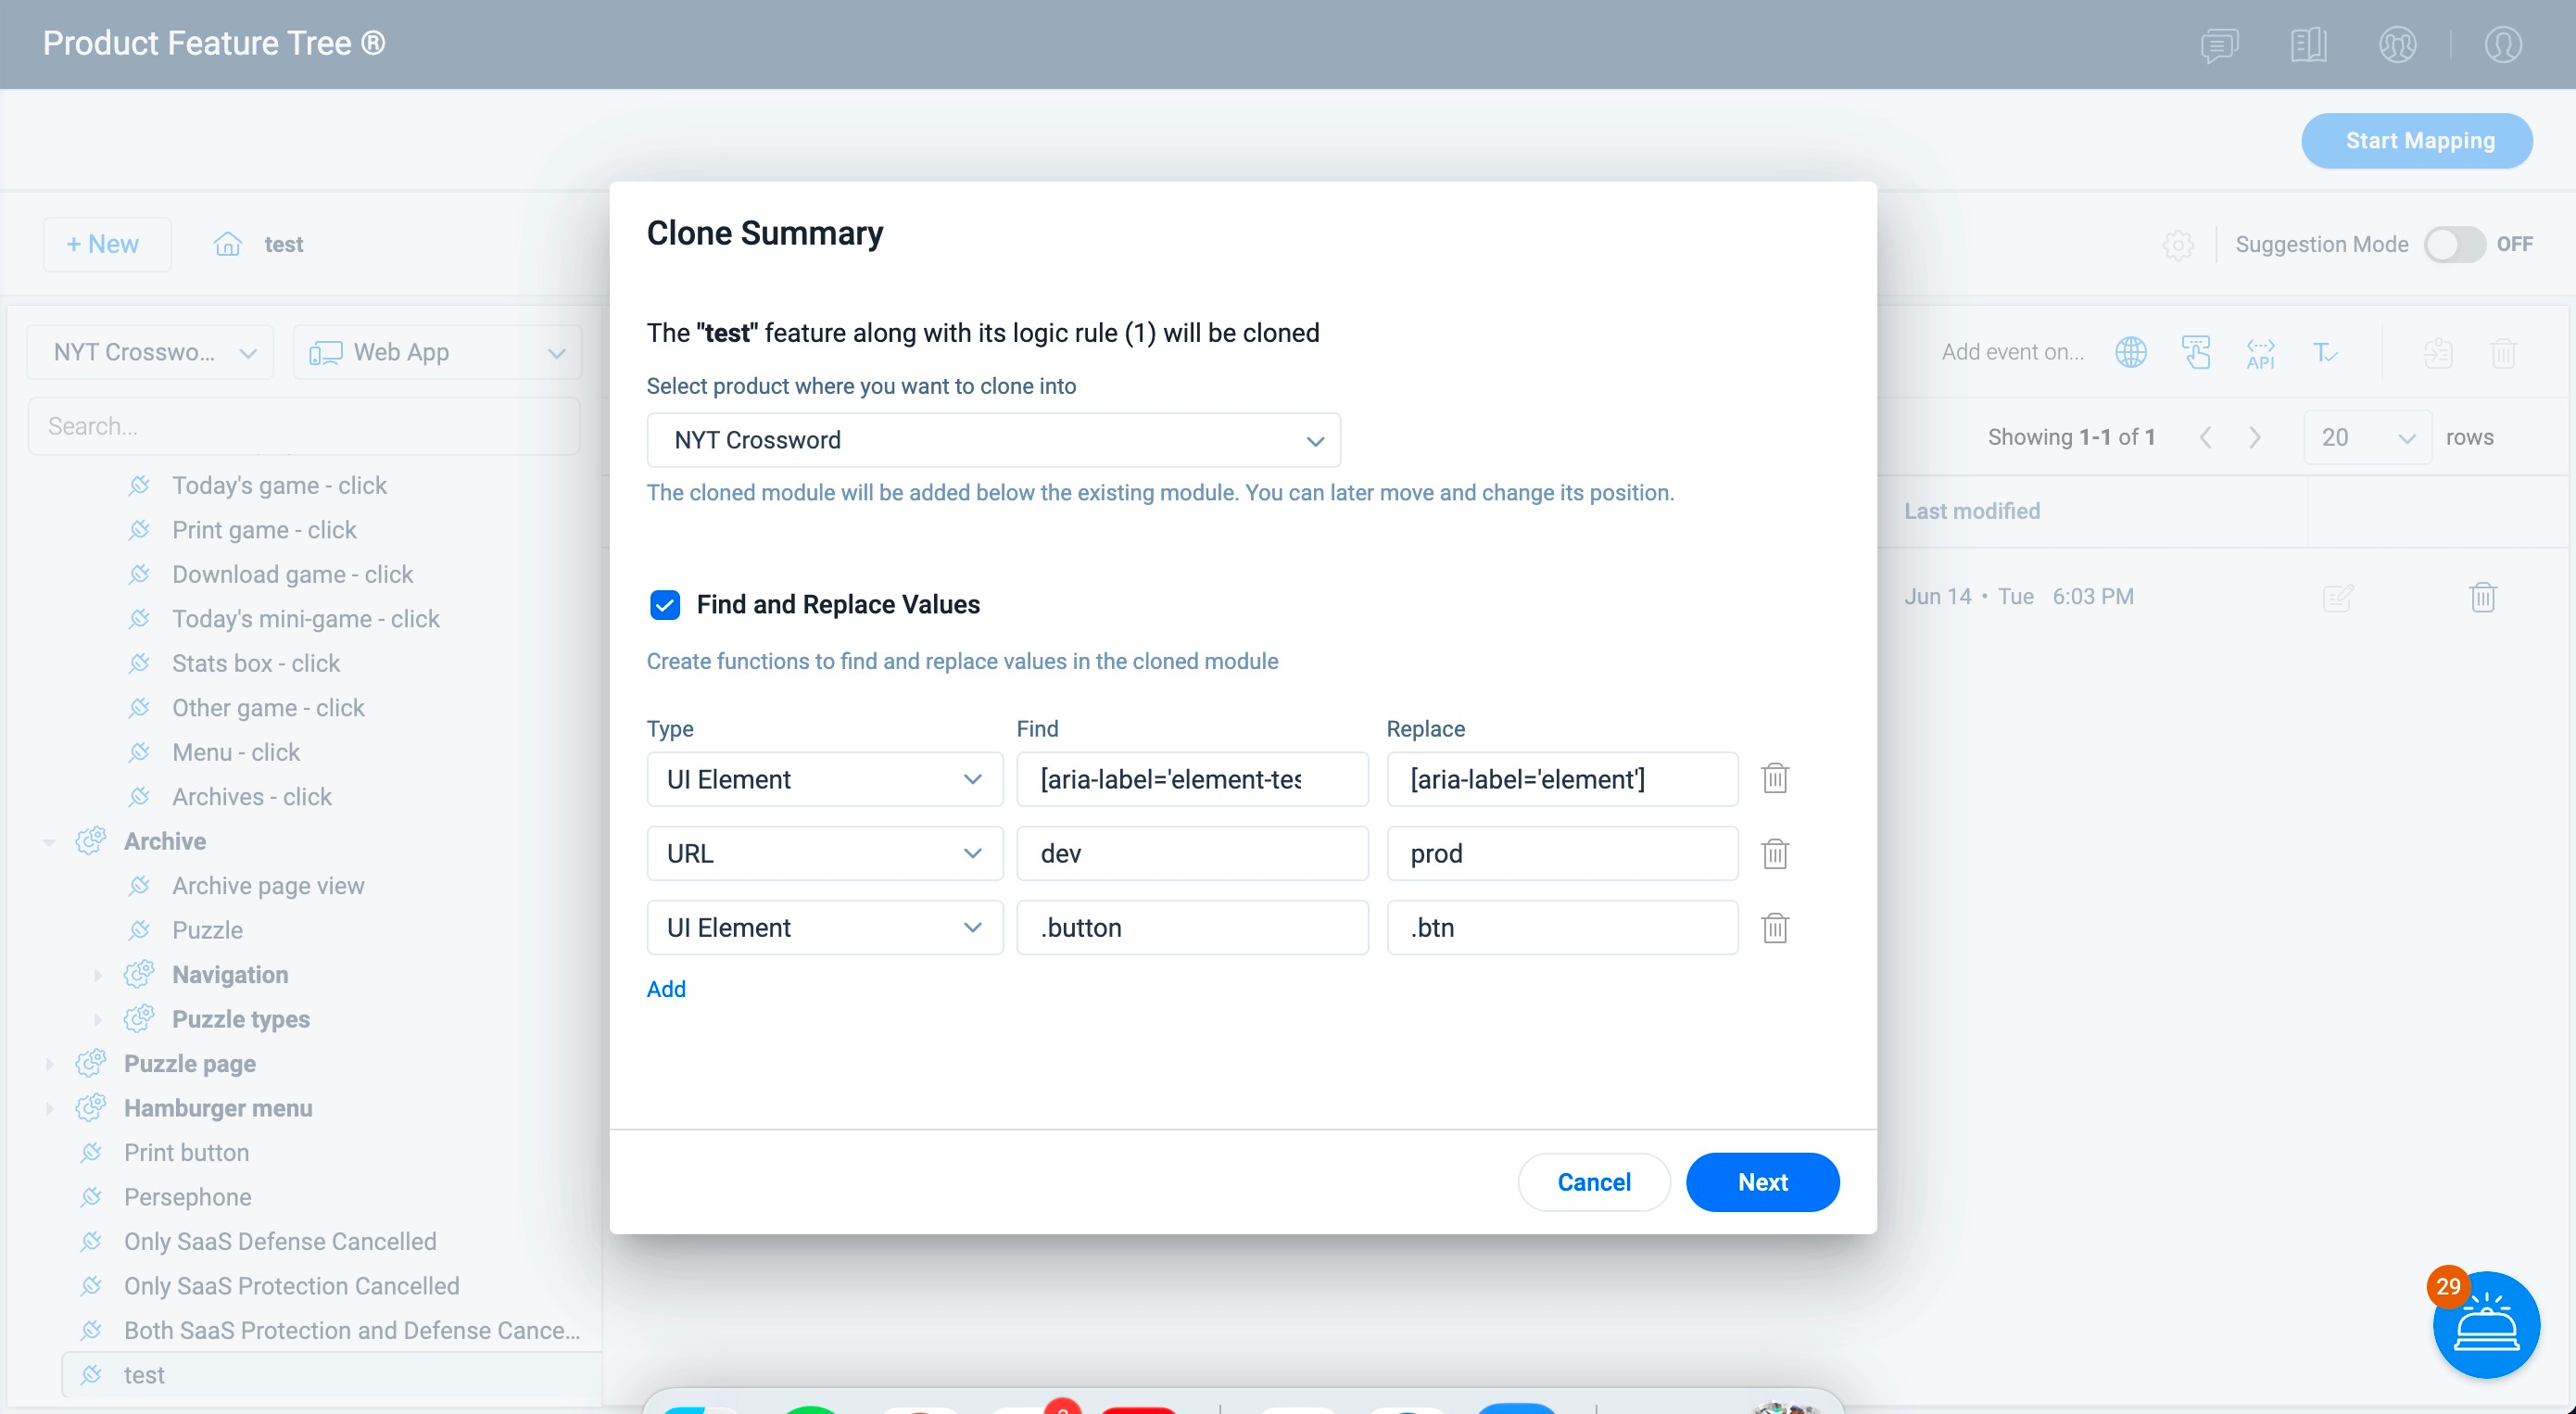
Task: Go to previous results page arrow
Action: click(2205, 437)
